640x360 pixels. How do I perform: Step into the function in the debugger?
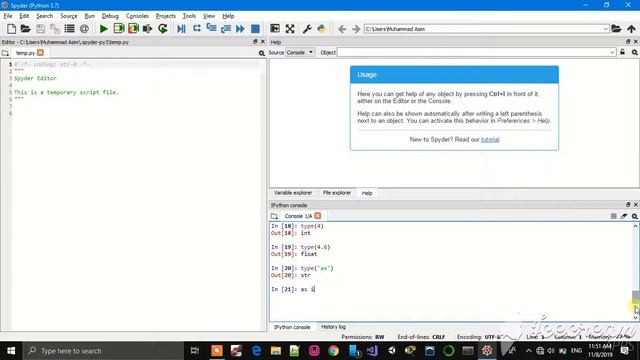point(211,29)
